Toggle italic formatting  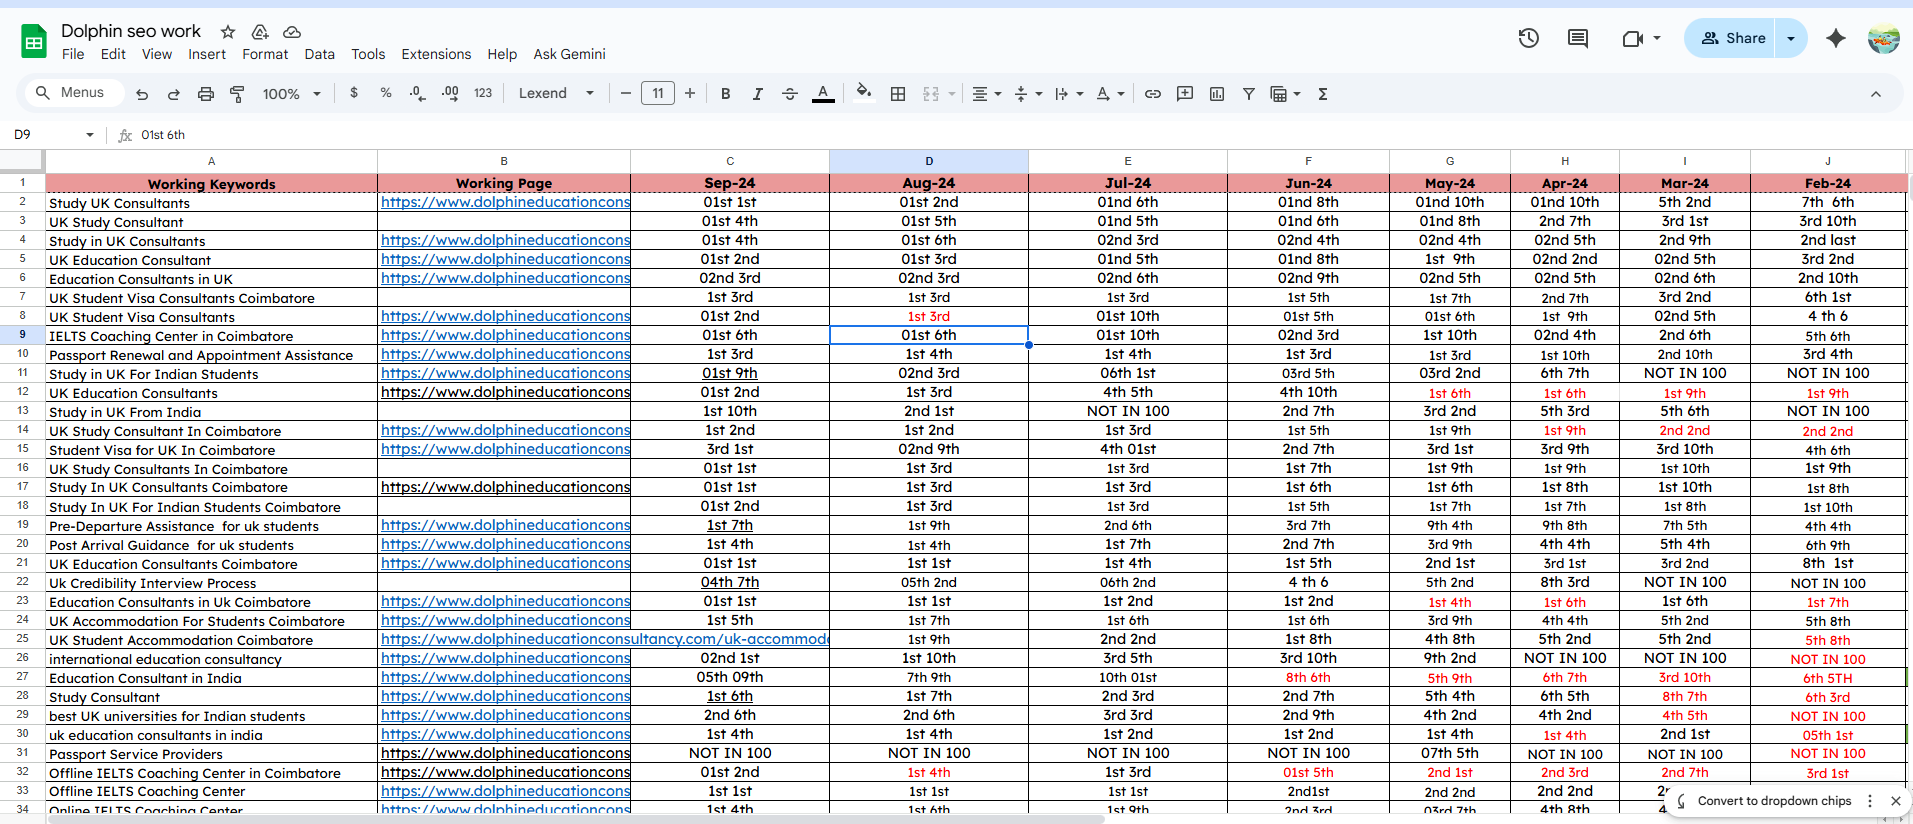coord(757,94)
